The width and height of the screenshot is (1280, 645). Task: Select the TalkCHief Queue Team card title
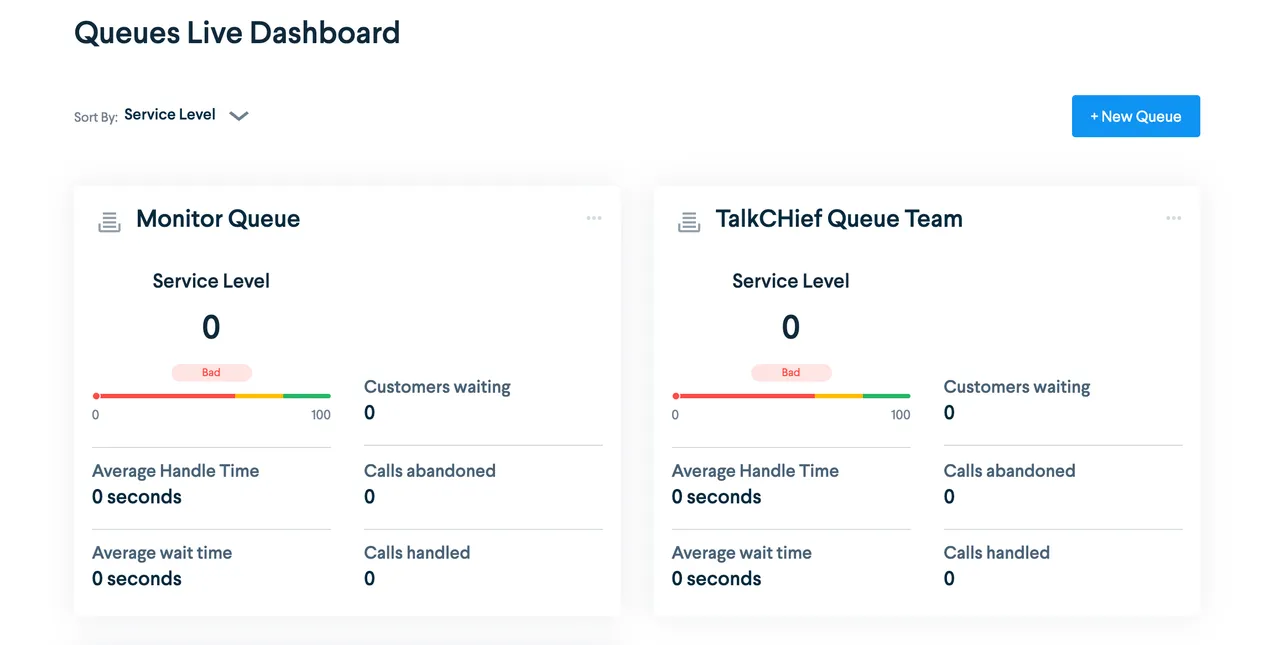[838, 219]
